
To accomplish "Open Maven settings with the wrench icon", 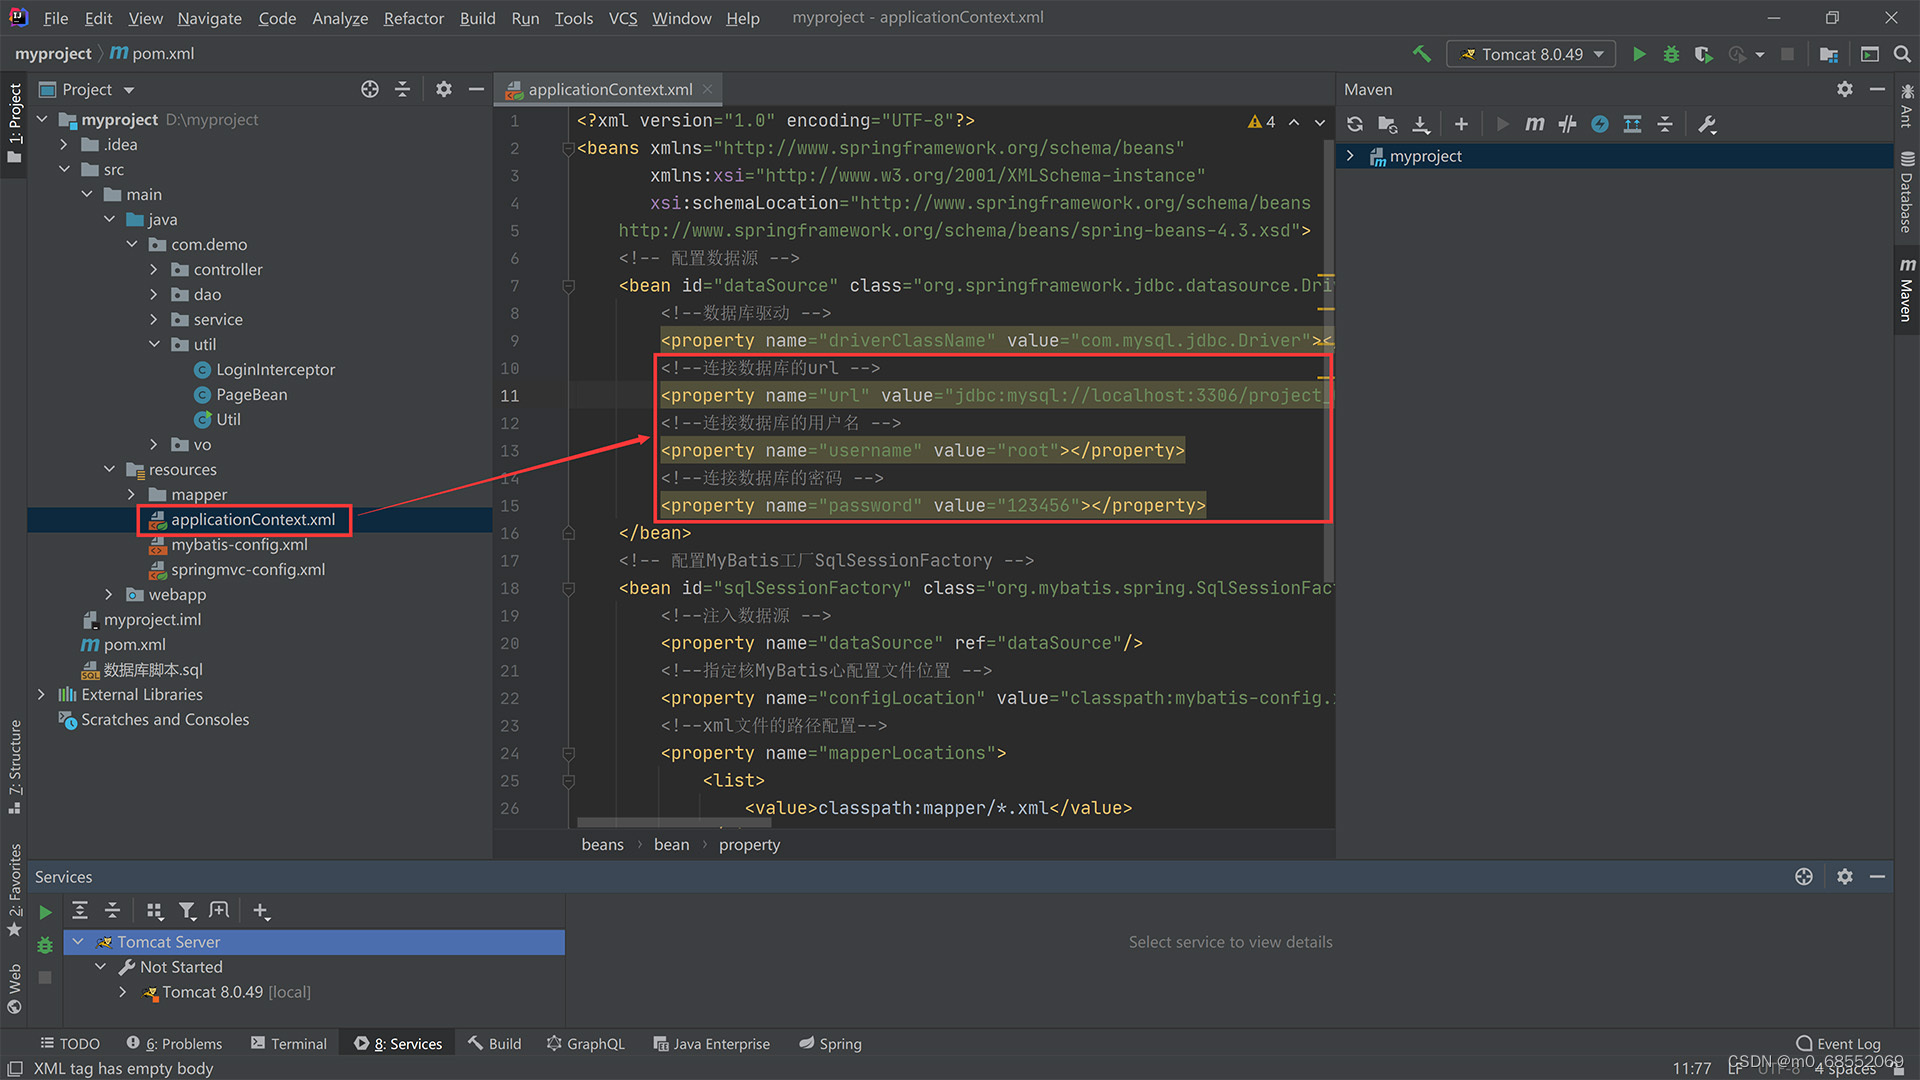I will [1707, 124].
